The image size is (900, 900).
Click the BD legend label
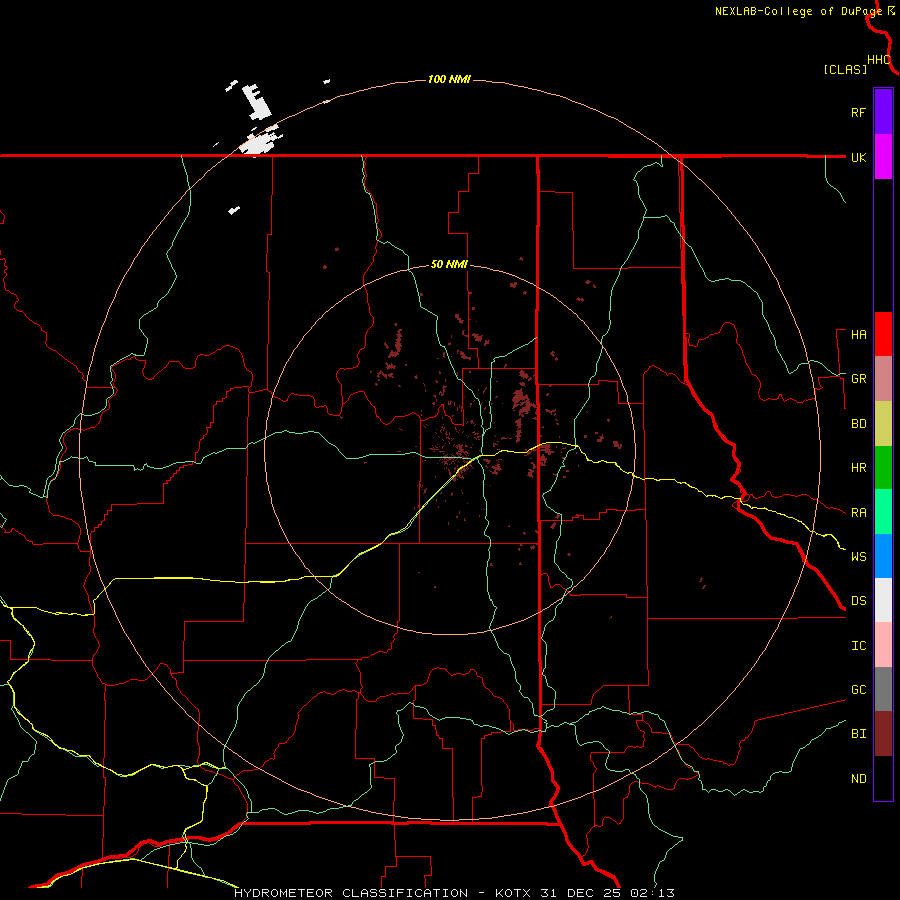(x=858, y=424)
